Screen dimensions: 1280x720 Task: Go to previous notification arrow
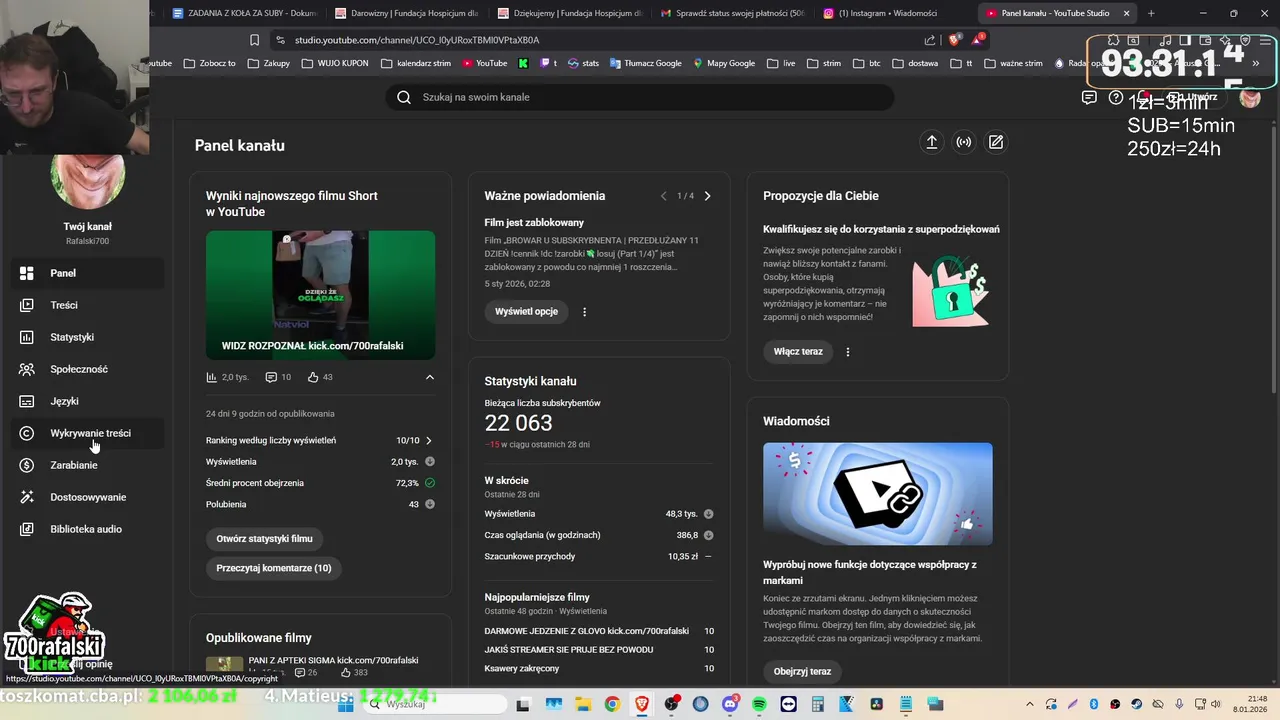pos(663,196)
